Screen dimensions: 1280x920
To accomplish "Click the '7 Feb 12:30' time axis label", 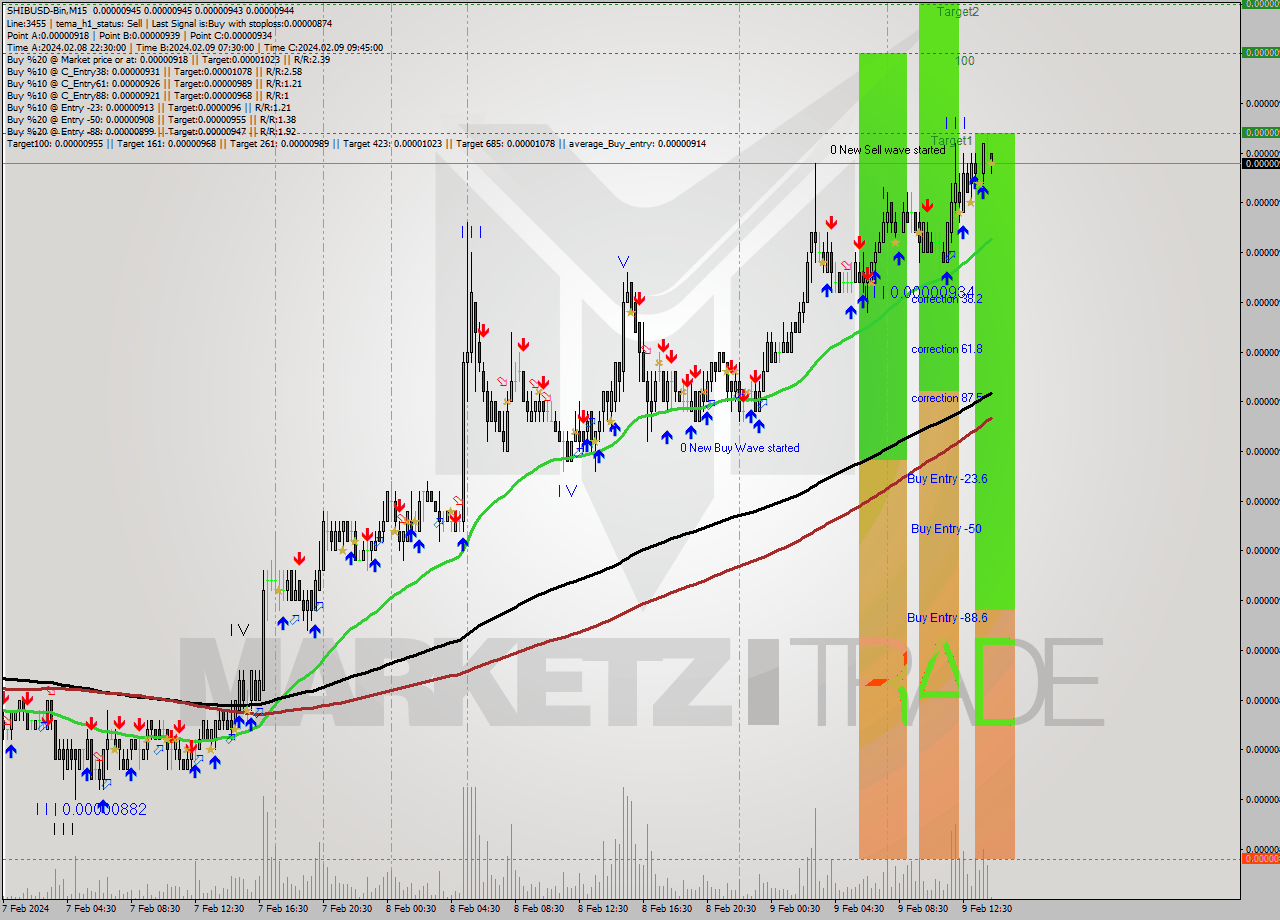I will [219, 909].
